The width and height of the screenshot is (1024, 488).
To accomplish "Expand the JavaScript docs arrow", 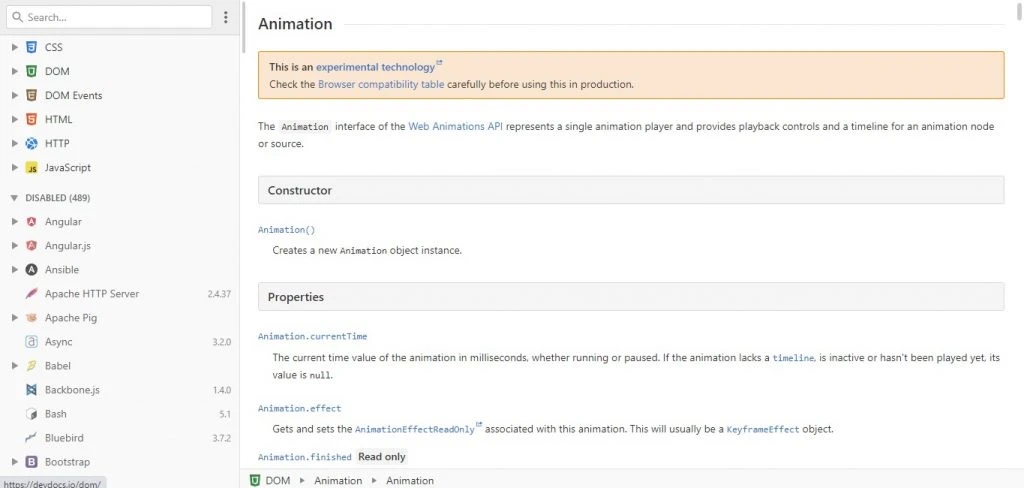I will tap(14, 168).
